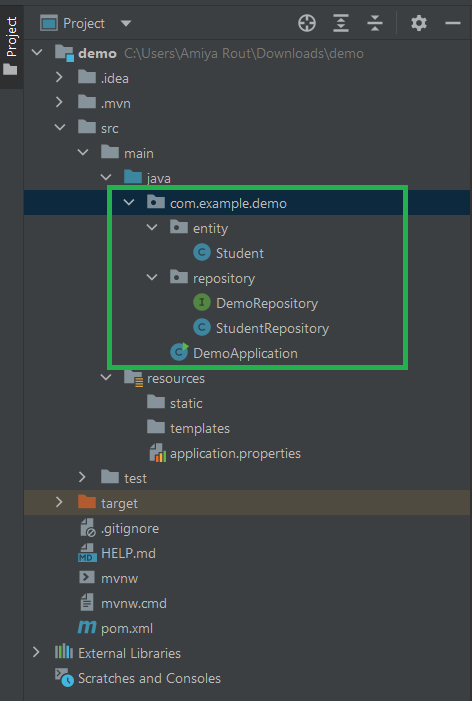This screenshot has width=472, height=701.
Task: Open the Project view dropdown arrow
Action: pyautogui.click(x=126, y=23)
